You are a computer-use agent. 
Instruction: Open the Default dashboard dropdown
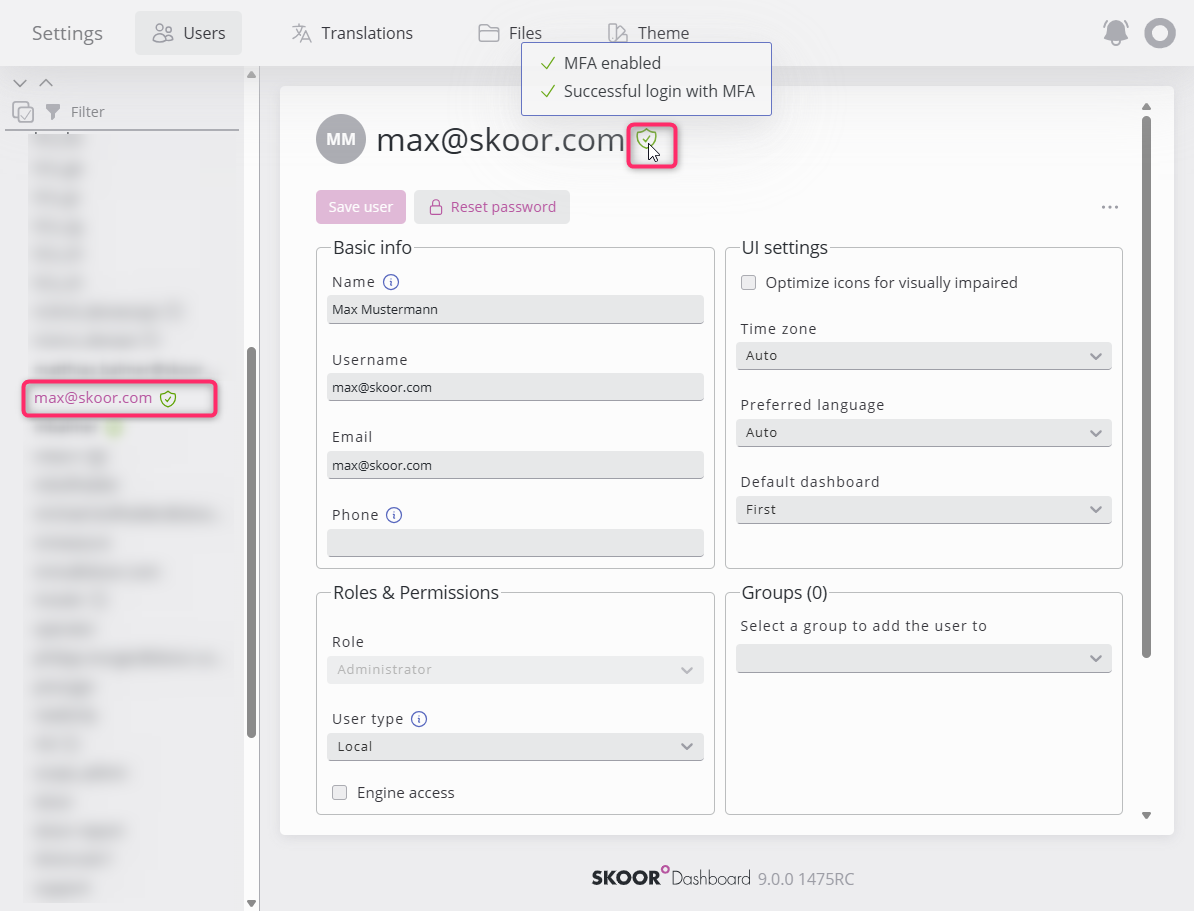pos(925,510)
